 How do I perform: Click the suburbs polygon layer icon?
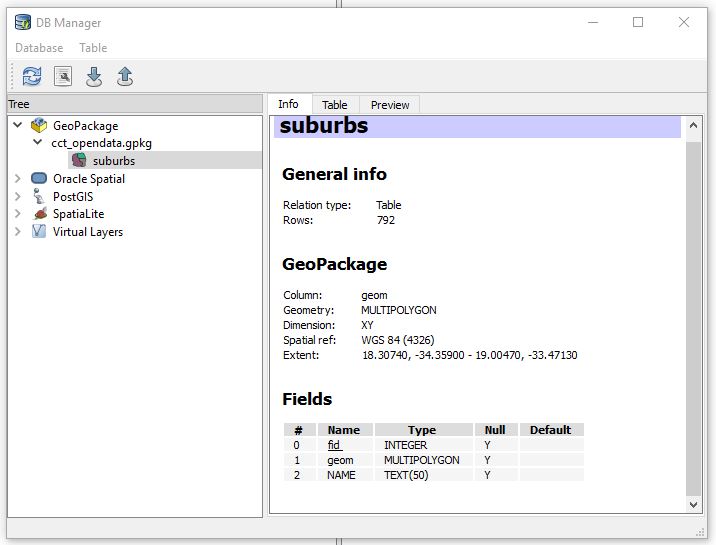[x=79, y=160]
